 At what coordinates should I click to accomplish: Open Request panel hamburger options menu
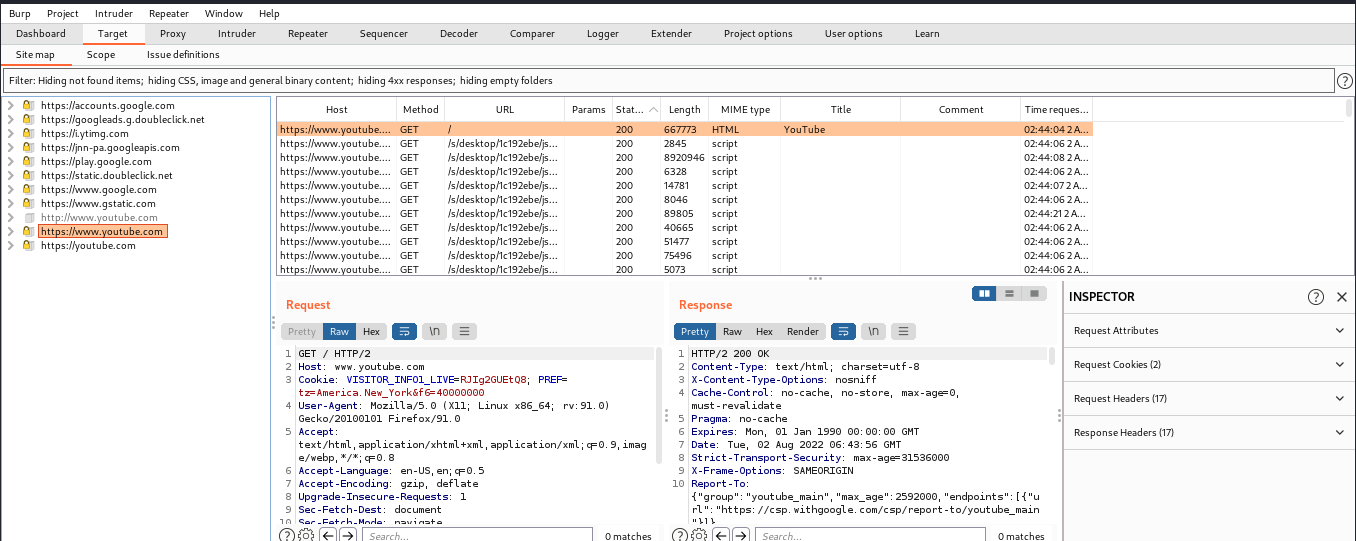coord(464,331)
